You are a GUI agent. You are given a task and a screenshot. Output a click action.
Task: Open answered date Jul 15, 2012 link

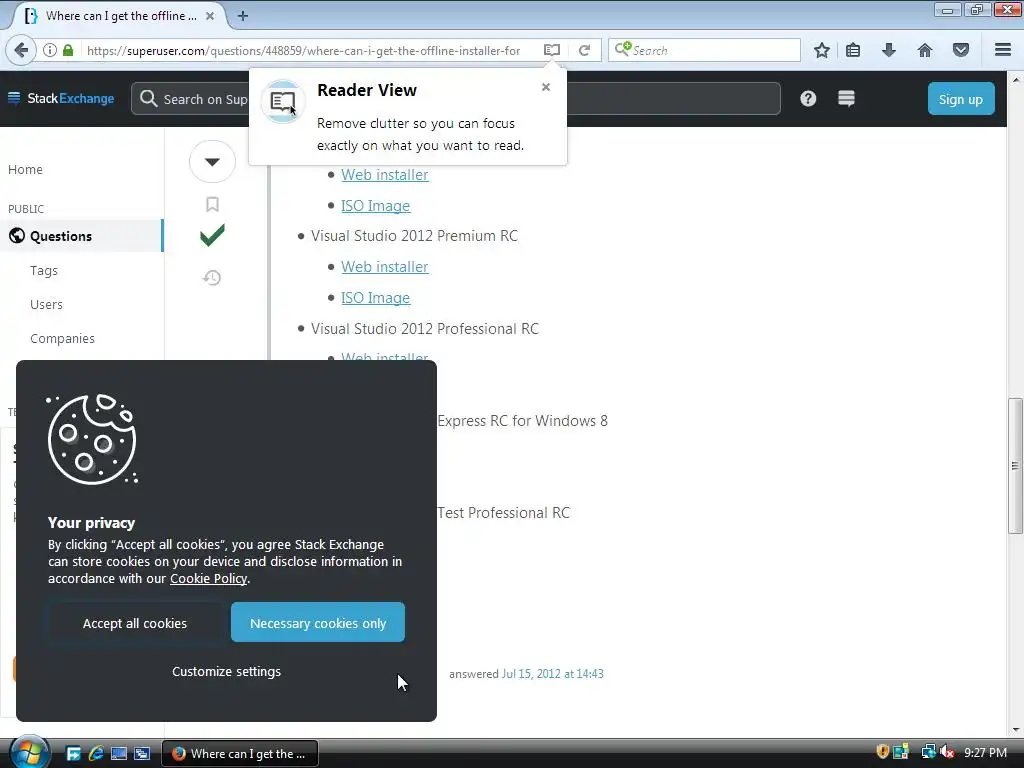pos(552,674)
